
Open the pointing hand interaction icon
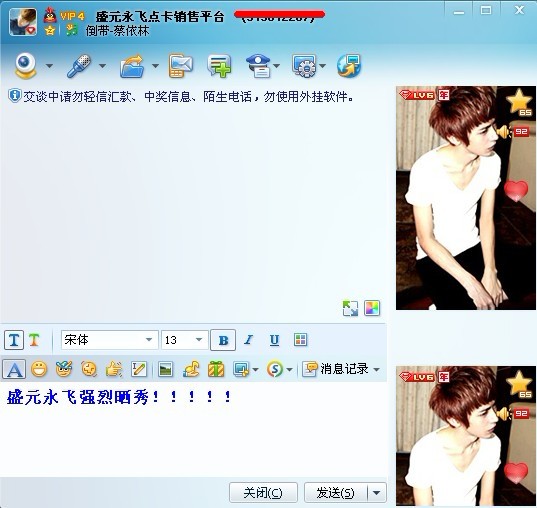point(114,369)
